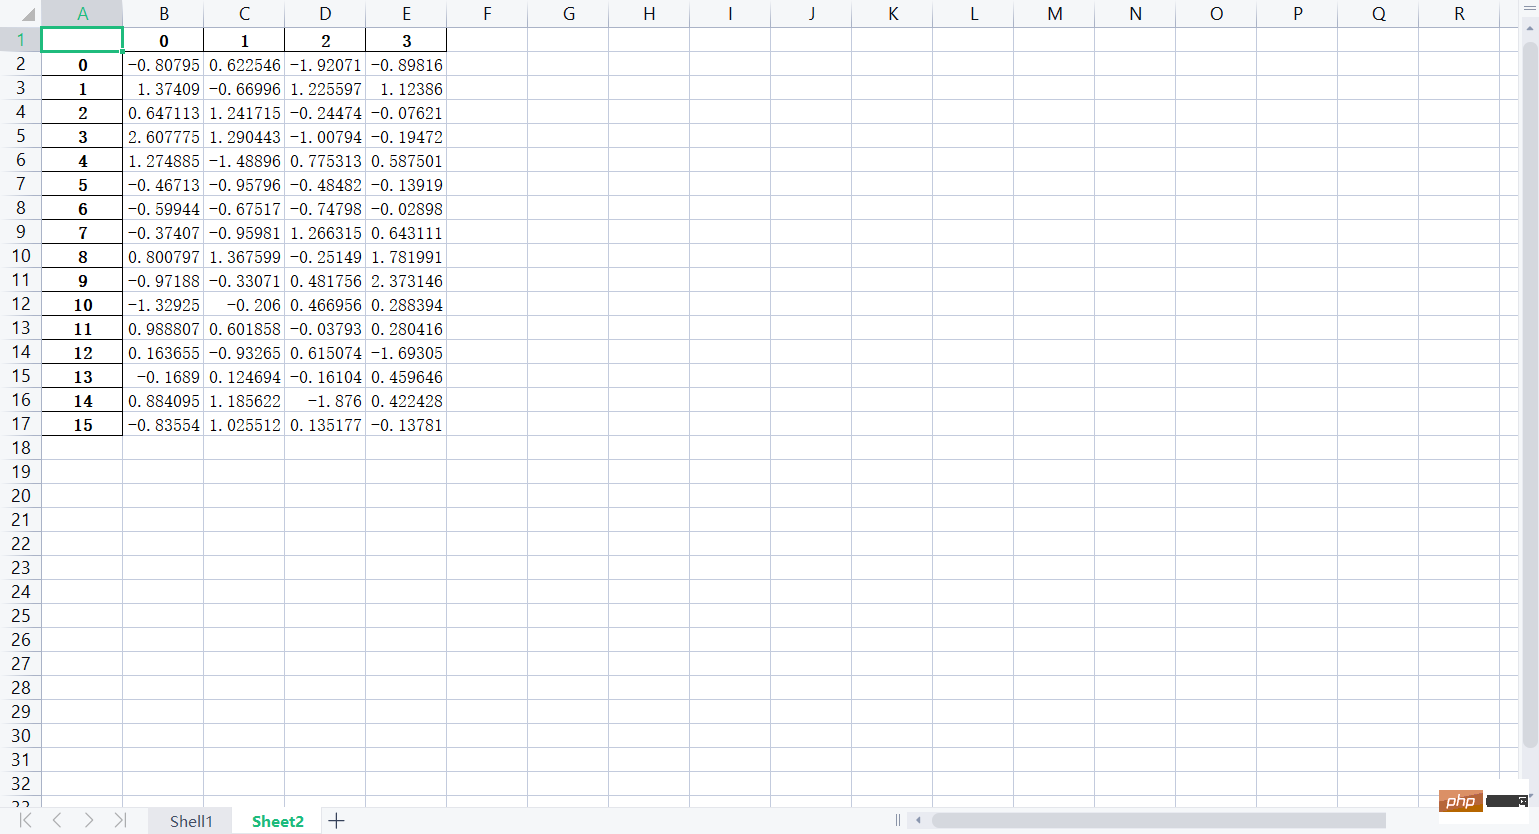Select cell with value 2.373146

(x=407, y=281)
